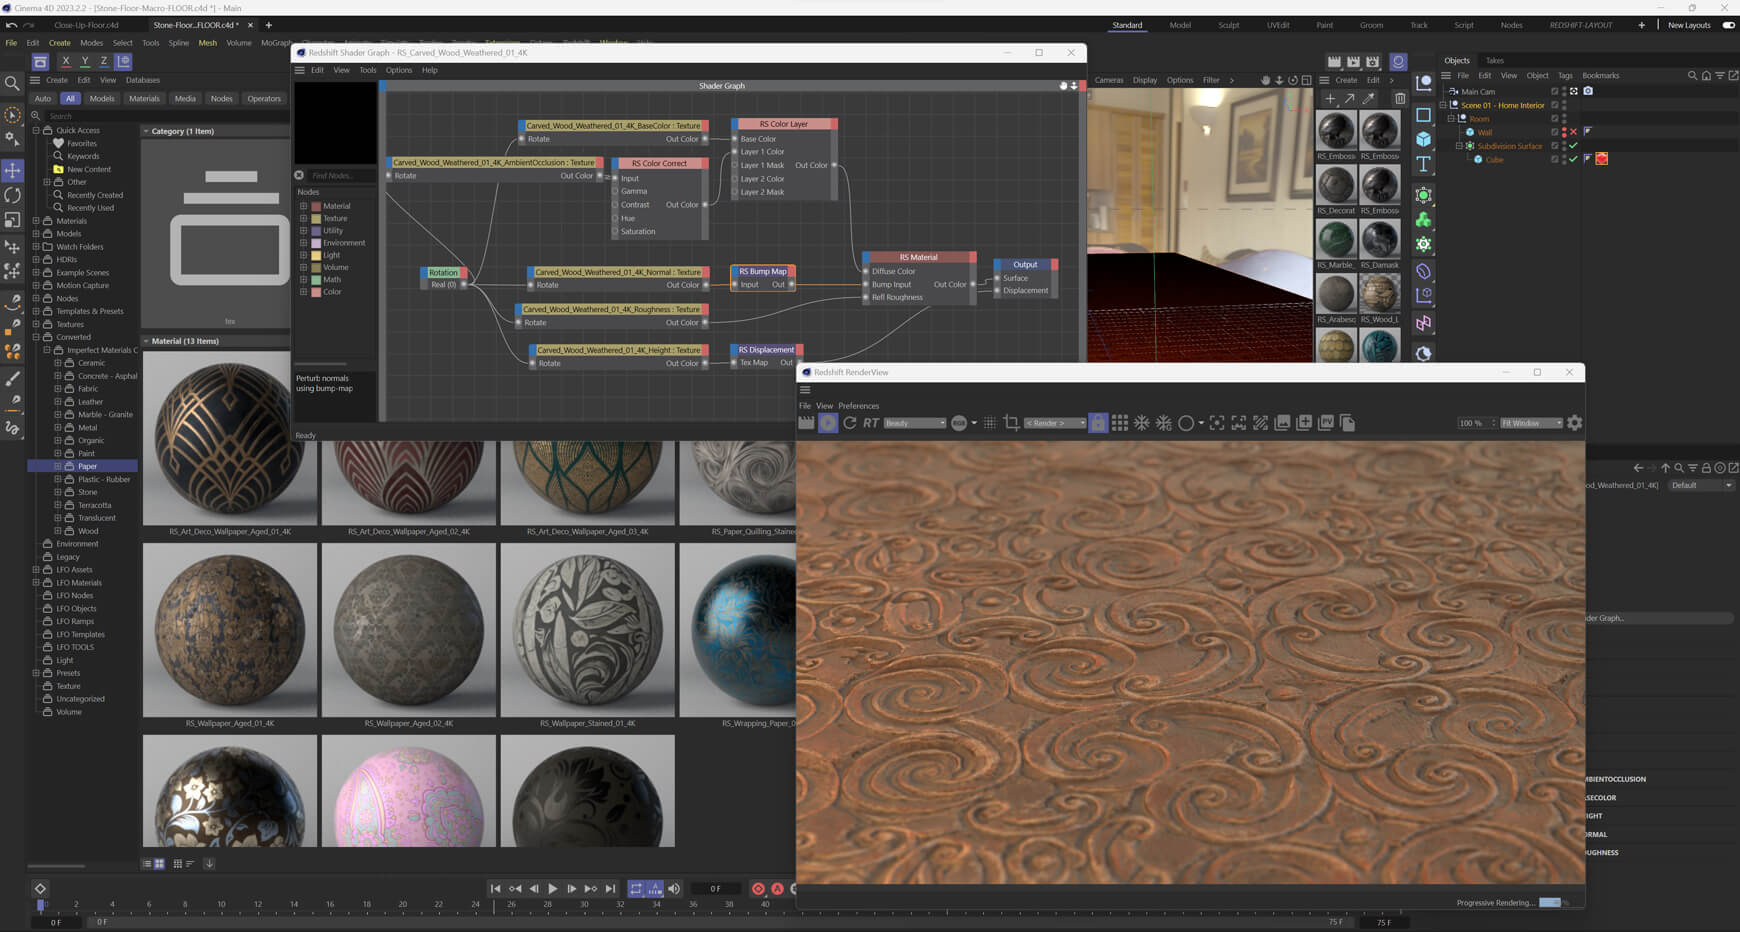Image resolution: width=1740 pixels, height=932 pixels.
Task: Click the Render View clapperboard icon above materials
Action: 1334,62
